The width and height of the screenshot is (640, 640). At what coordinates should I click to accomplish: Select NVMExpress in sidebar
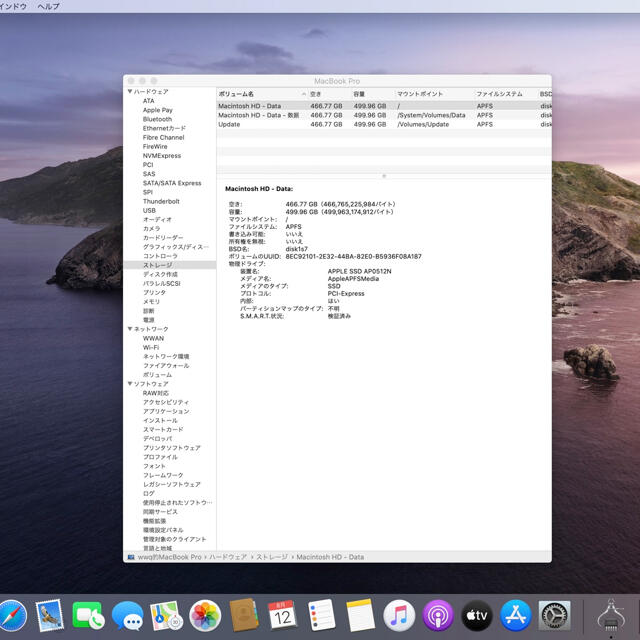click(162, 156)
